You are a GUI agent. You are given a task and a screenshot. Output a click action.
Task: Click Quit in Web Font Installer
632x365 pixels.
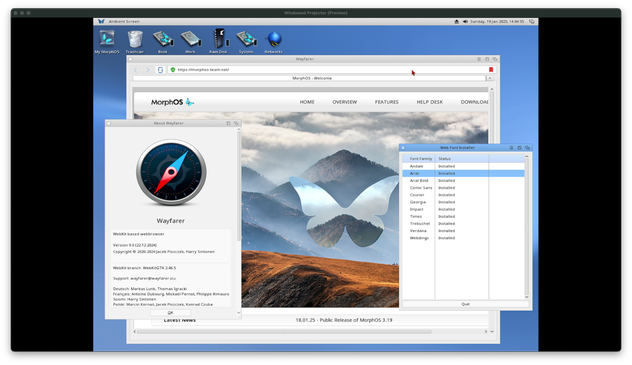466,304
